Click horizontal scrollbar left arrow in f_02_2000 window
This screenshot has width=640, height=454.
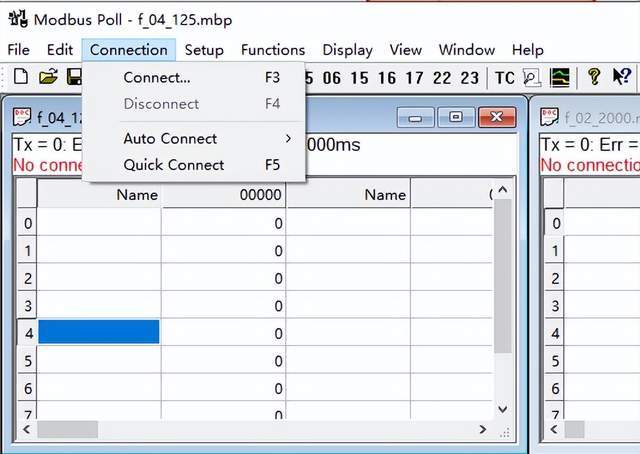pyautogui.click(x=554, y=429)
